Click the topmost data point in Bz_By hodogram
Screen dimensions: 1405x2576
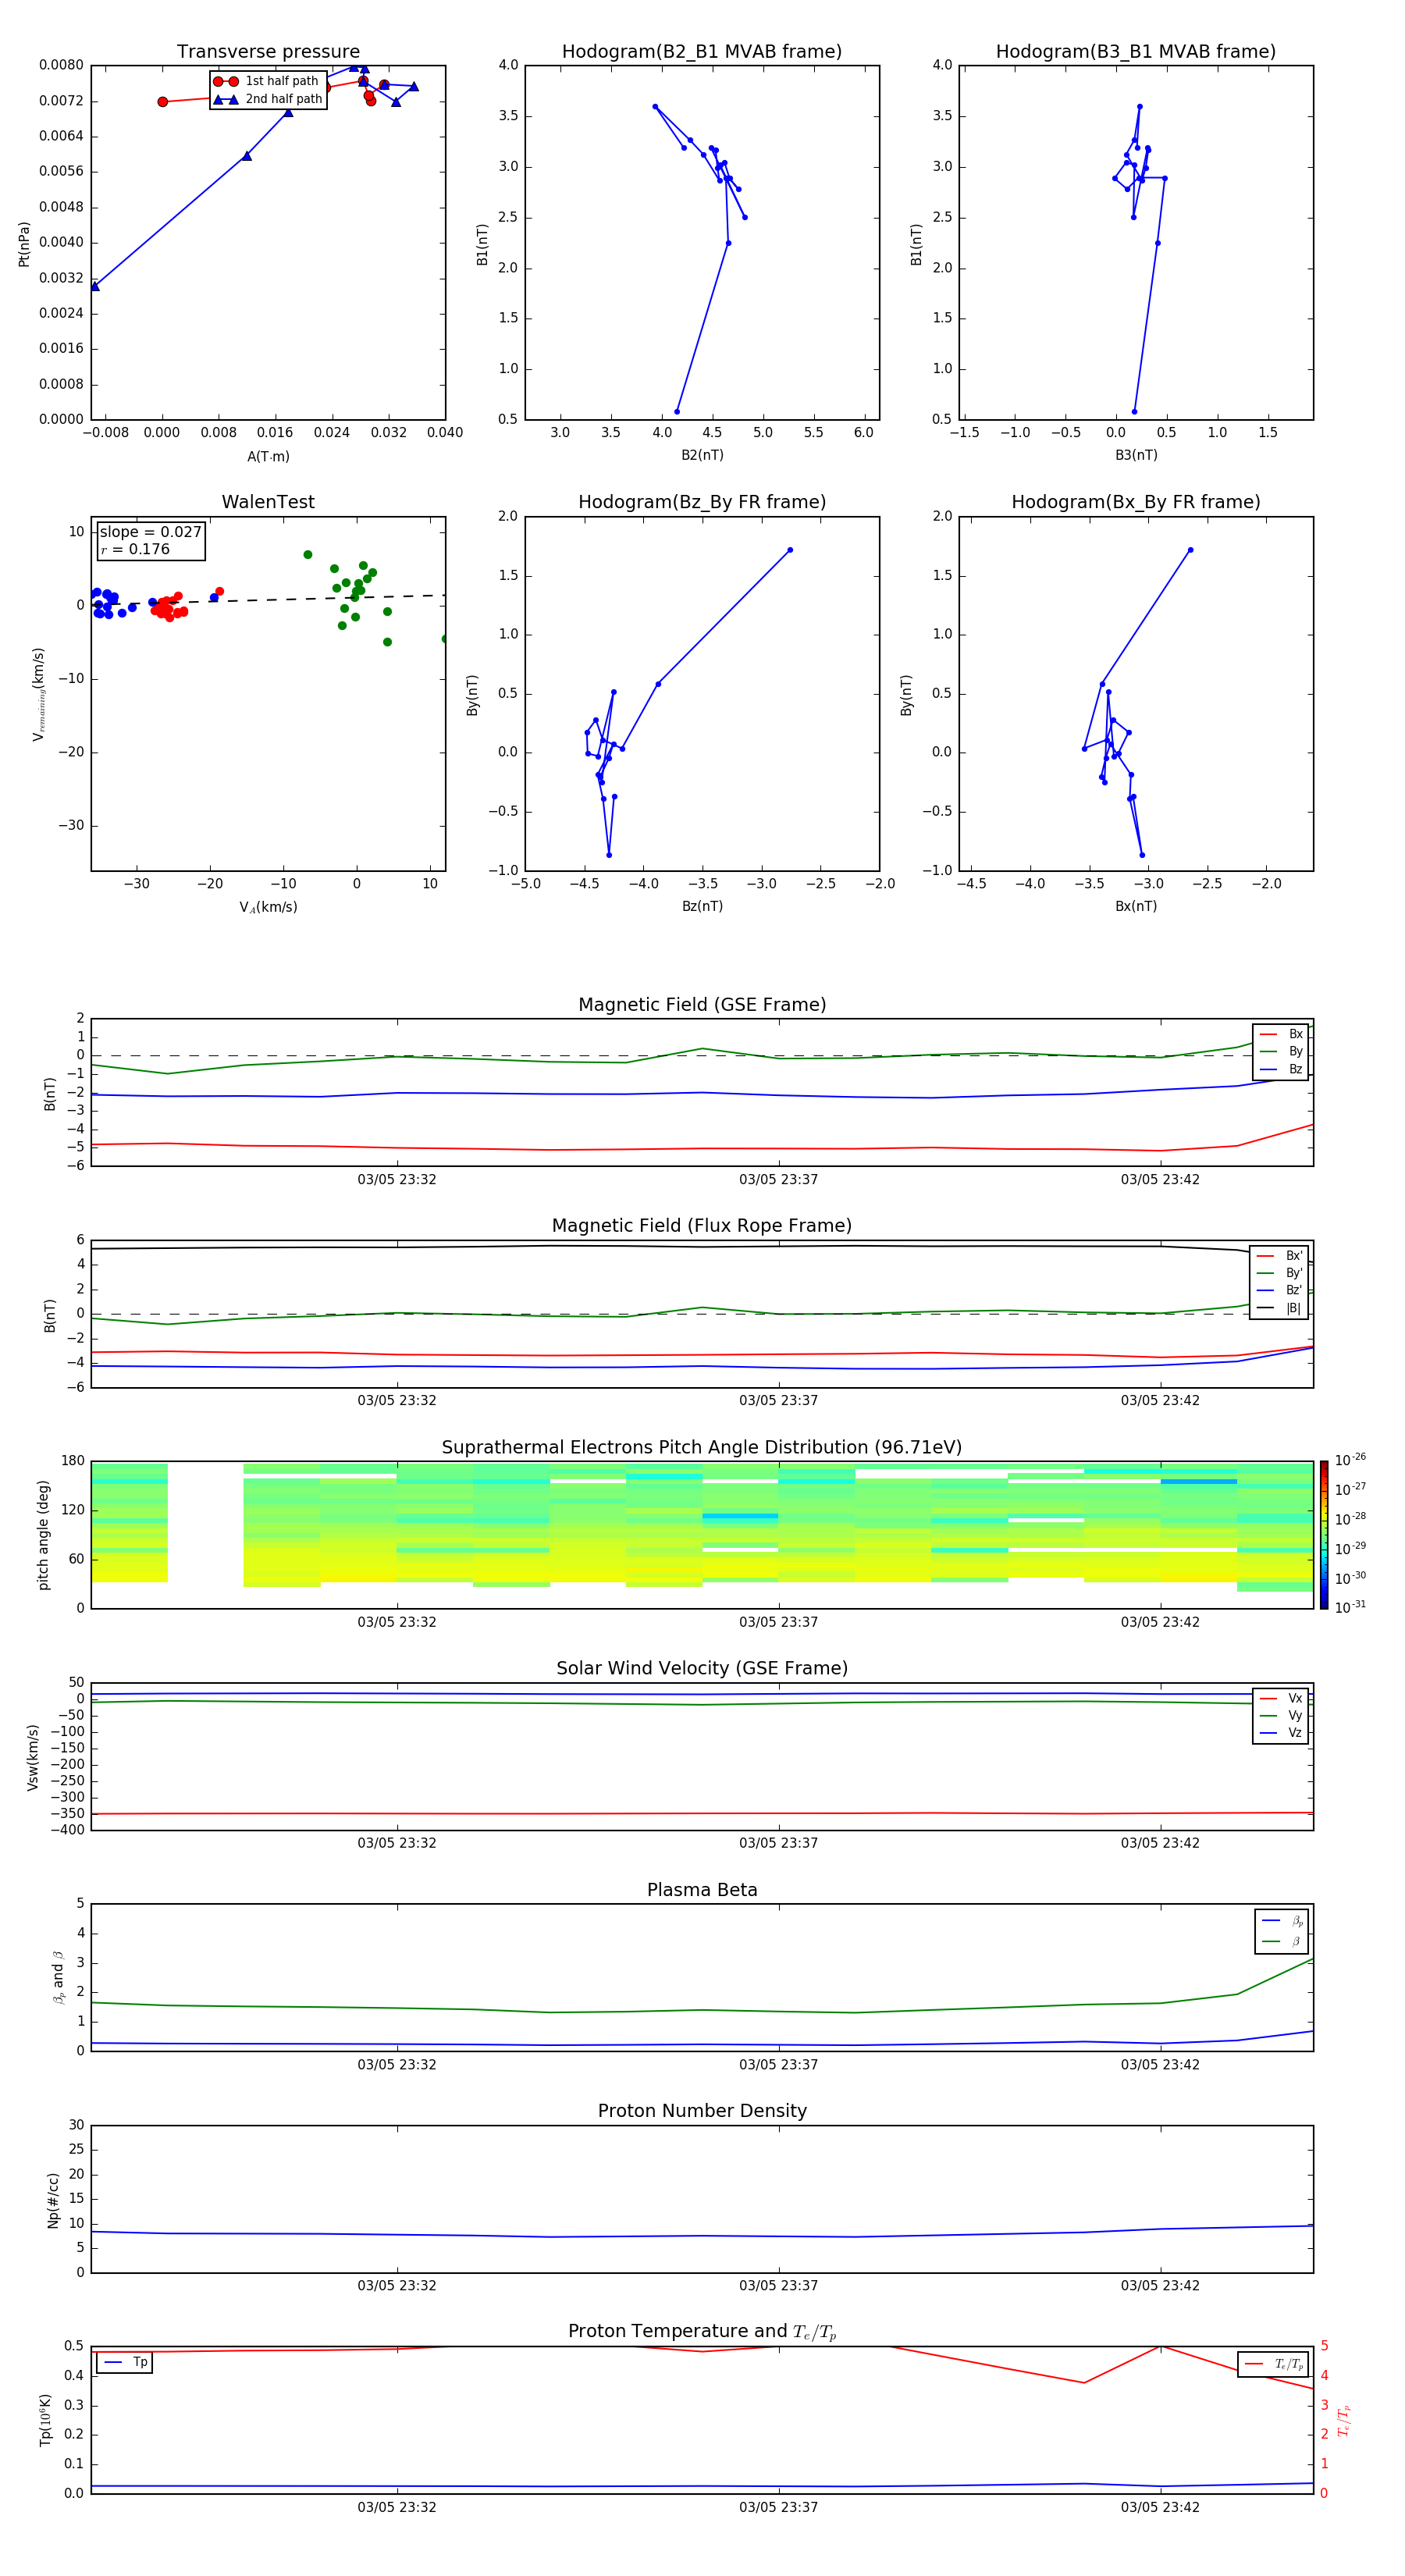[790, 550]
